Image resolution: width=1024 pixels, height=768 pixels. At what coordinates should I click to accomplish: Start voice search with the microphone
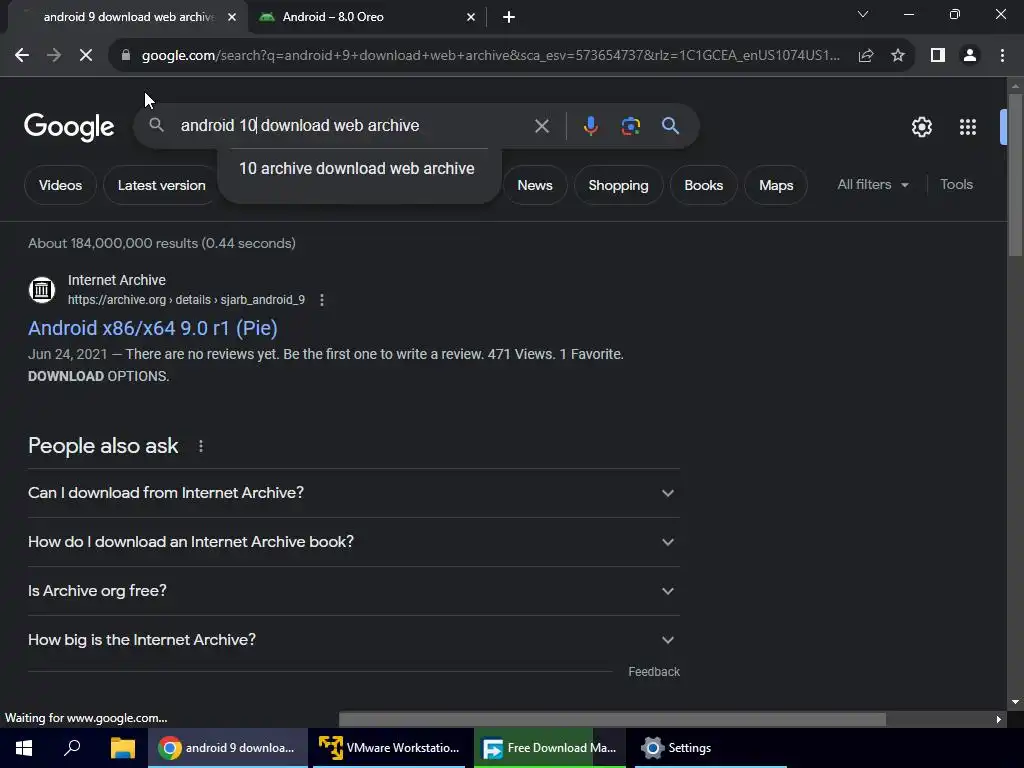590,126
